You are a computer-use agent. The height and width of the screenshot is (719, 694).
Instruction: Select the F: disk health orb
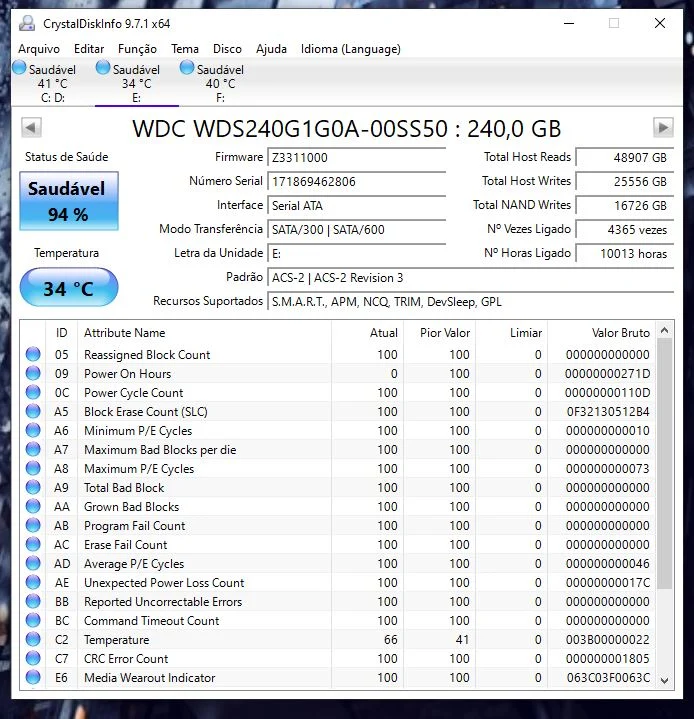(x=187, y=67)
